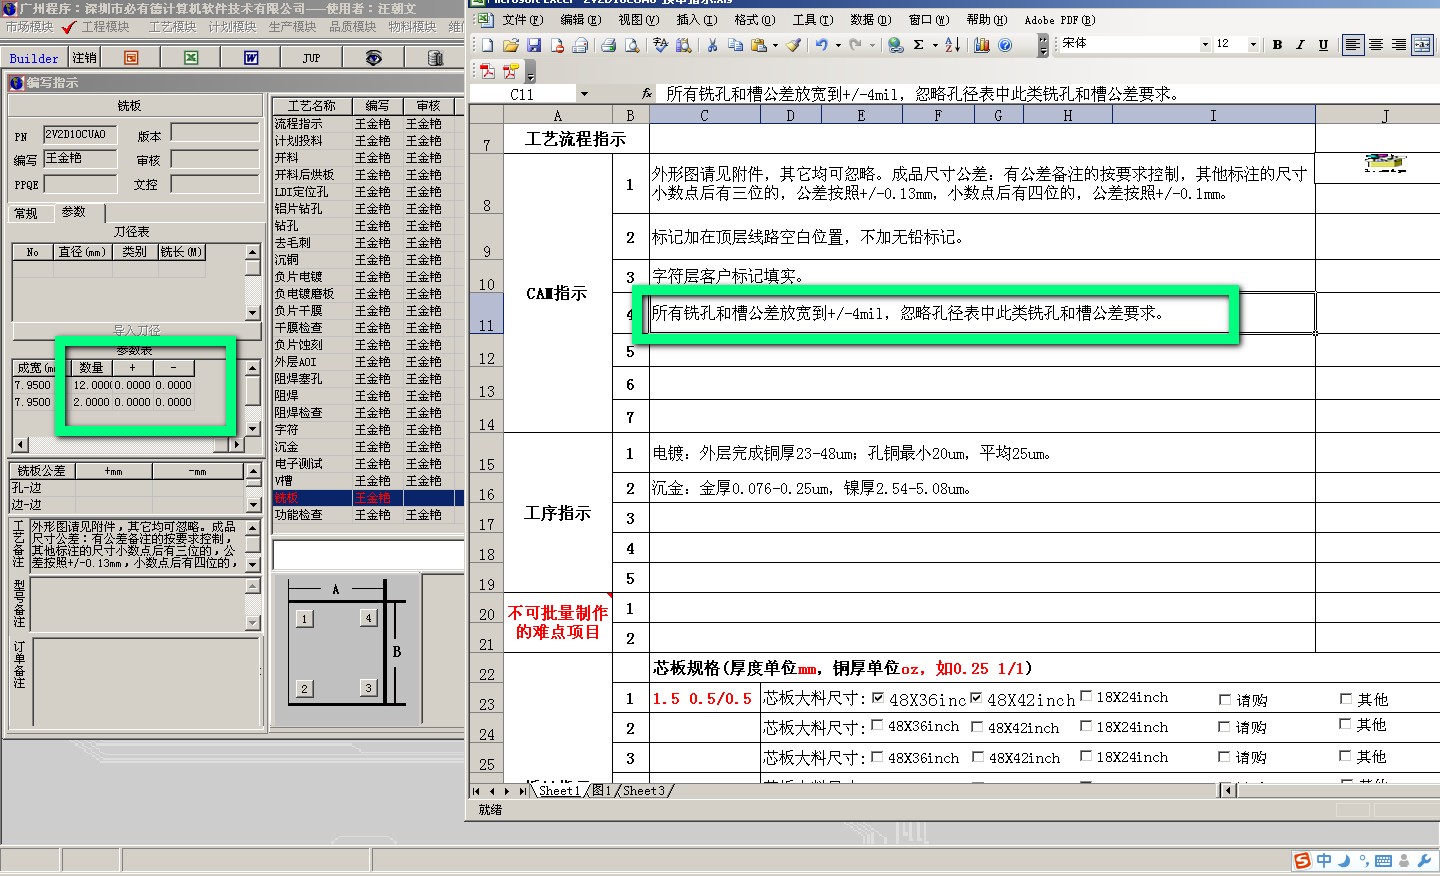
Task: Click the Save disk icon in Excel
Action: 533,45
